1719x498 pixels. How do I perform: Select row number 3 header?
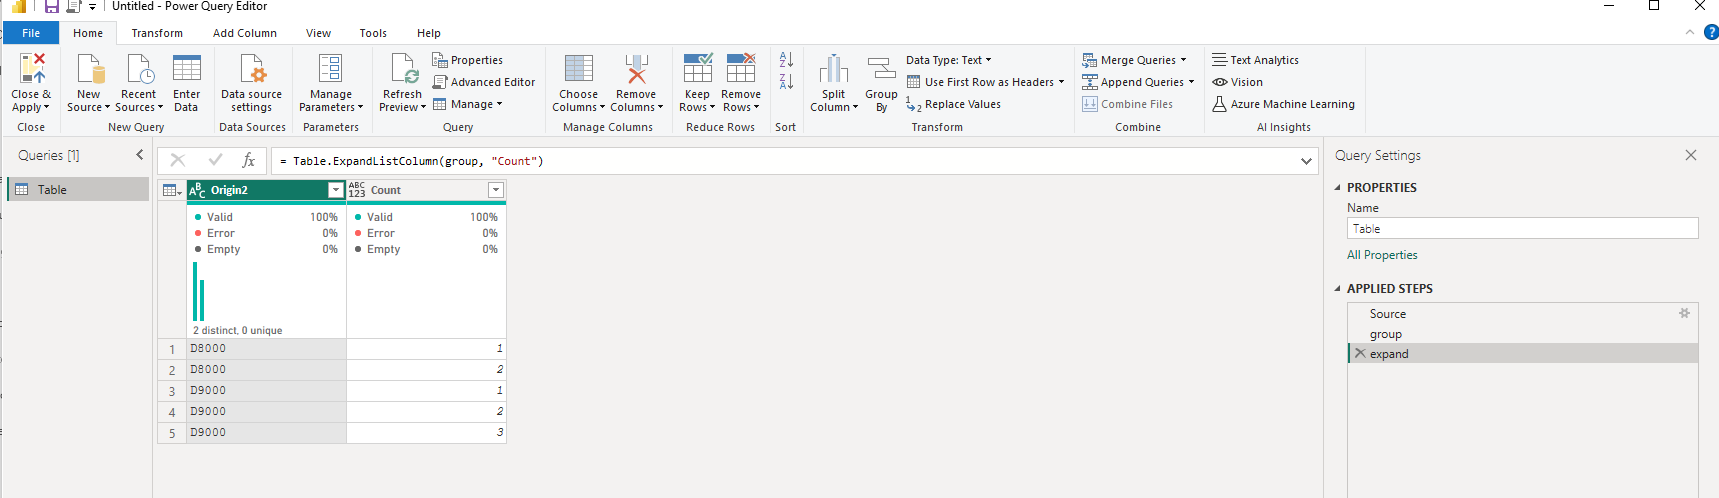coord(172,391)
